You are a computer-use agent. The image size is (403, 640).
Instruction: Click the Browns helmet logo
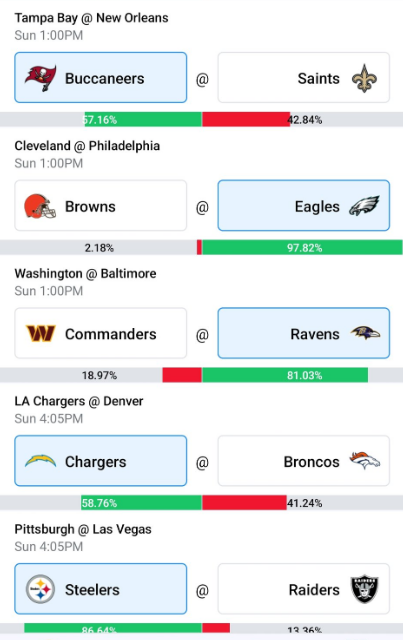pyautogui.click(x=40, y=206)
